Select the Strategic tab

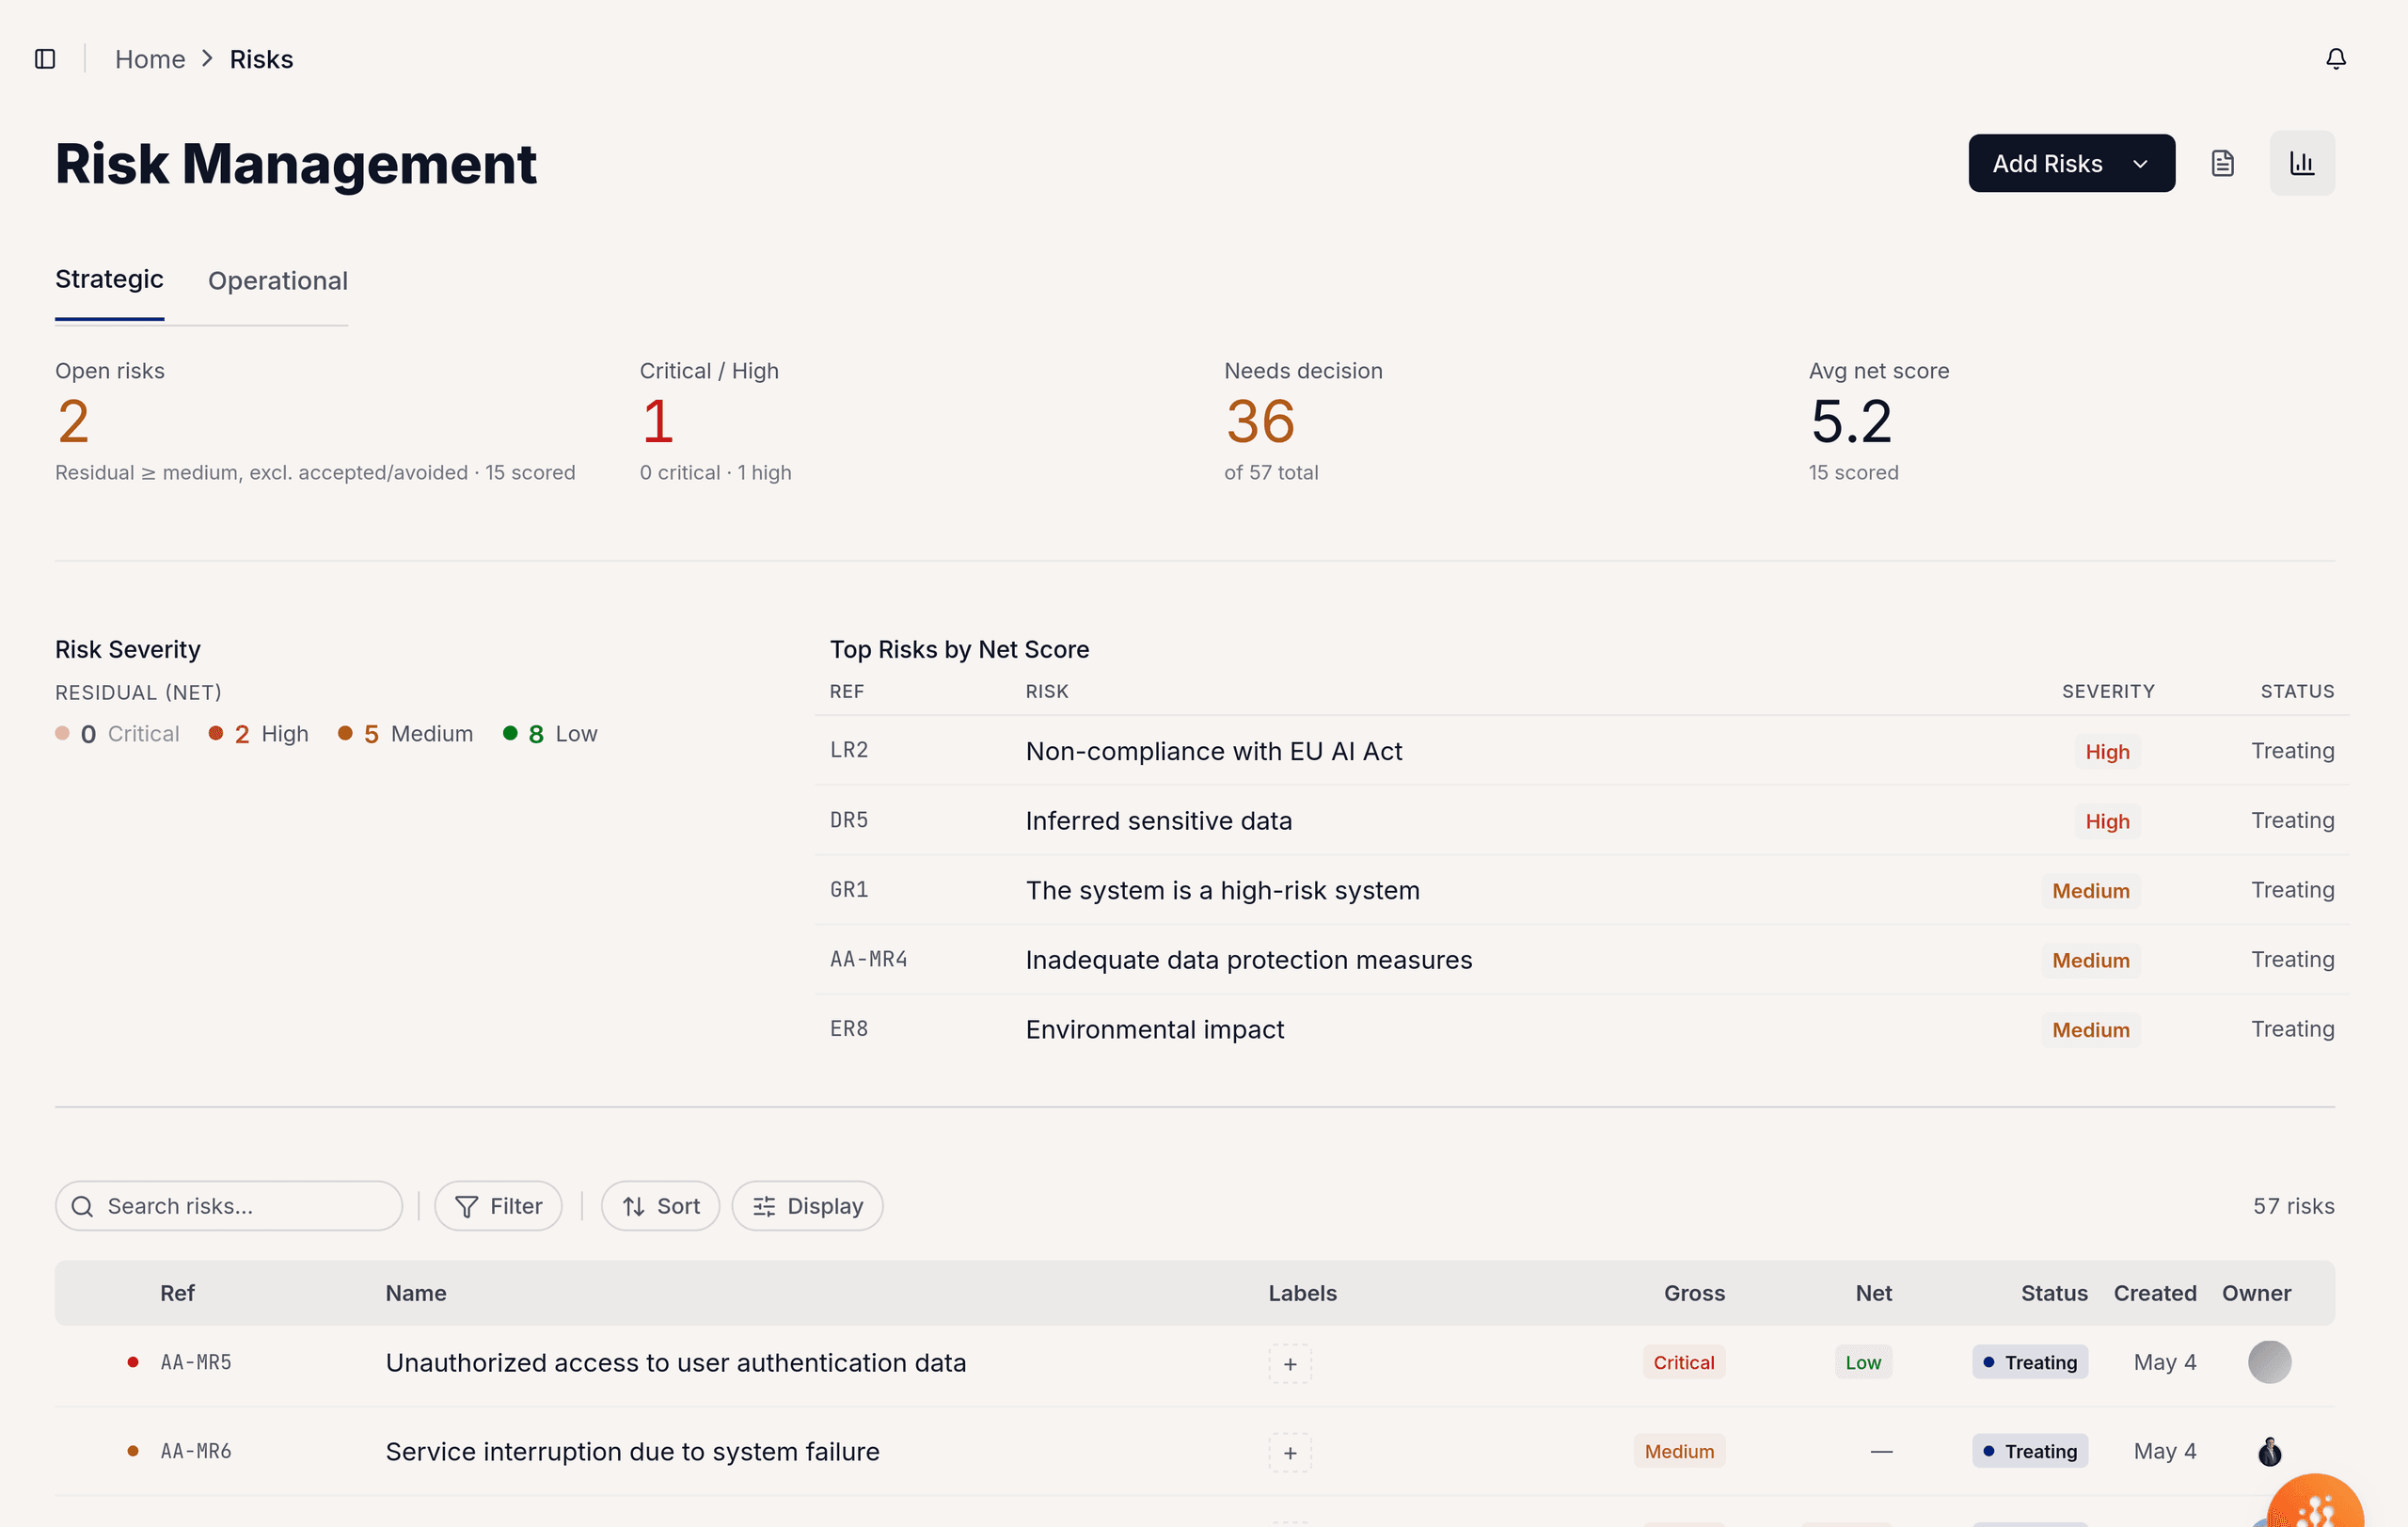pos(109,279)
